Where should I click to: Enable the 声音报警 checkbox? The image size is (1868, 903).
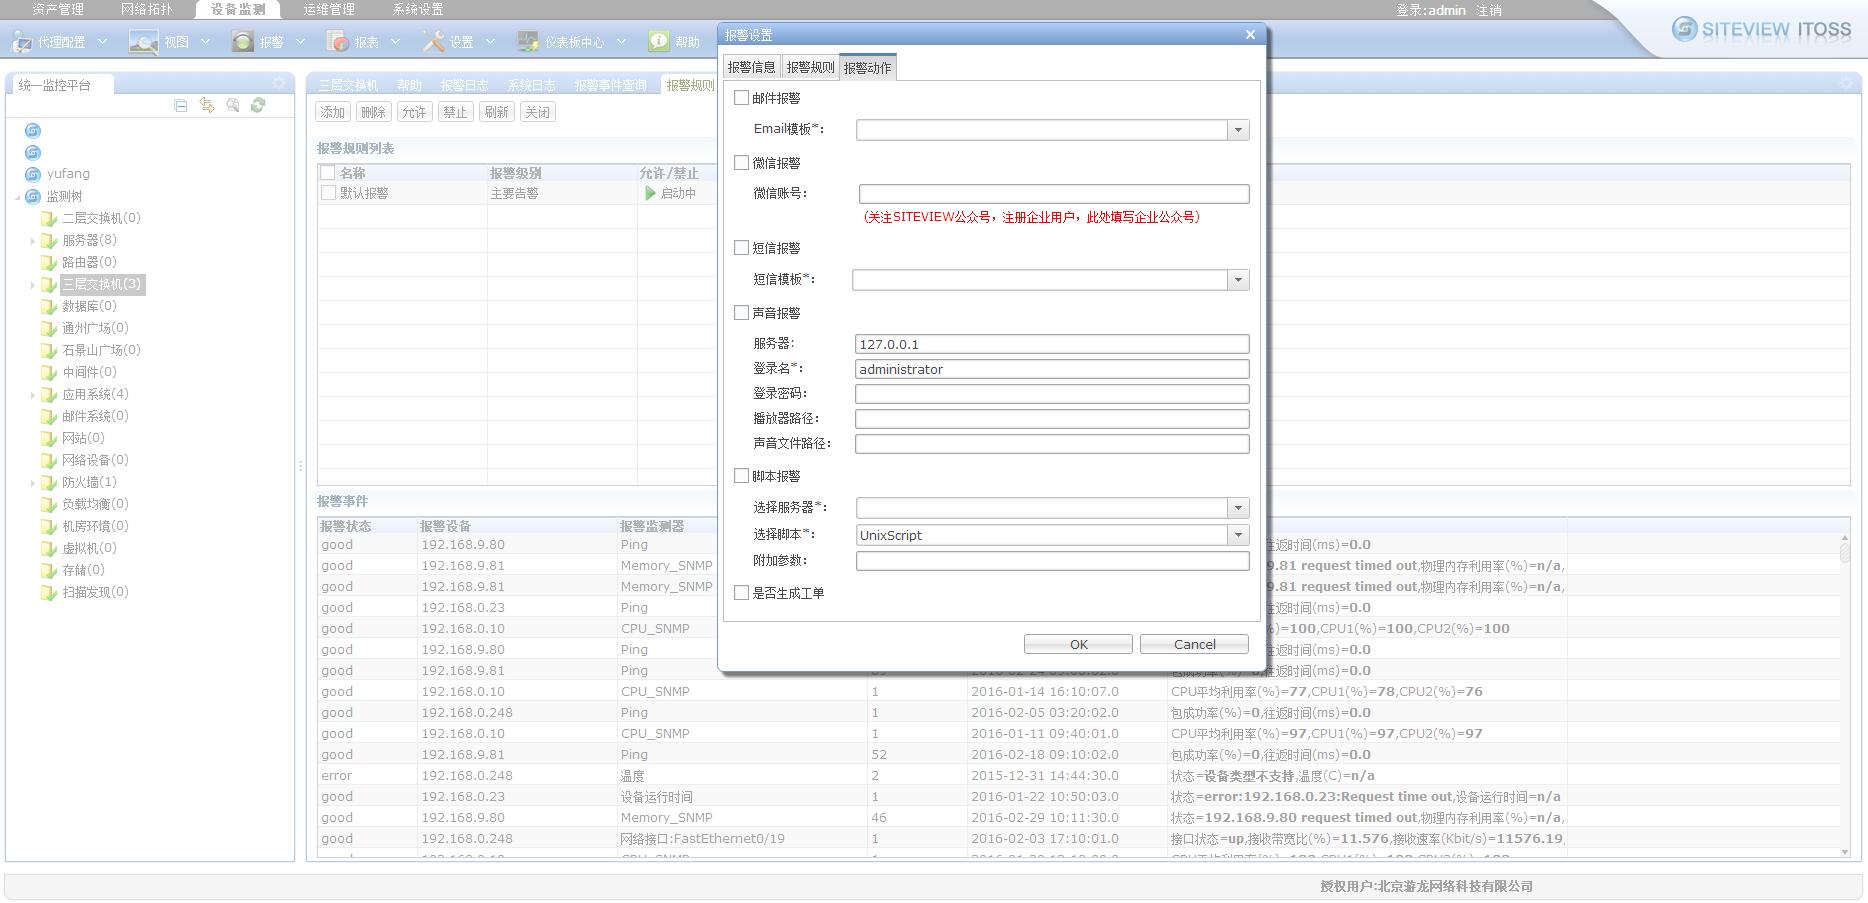pos(741,312)
